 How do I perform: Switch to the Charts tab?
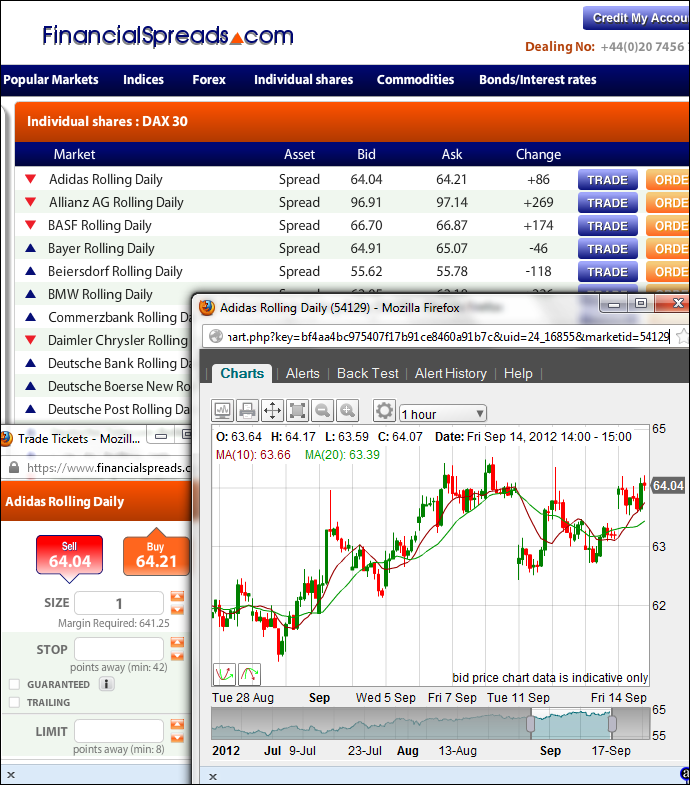242,373
